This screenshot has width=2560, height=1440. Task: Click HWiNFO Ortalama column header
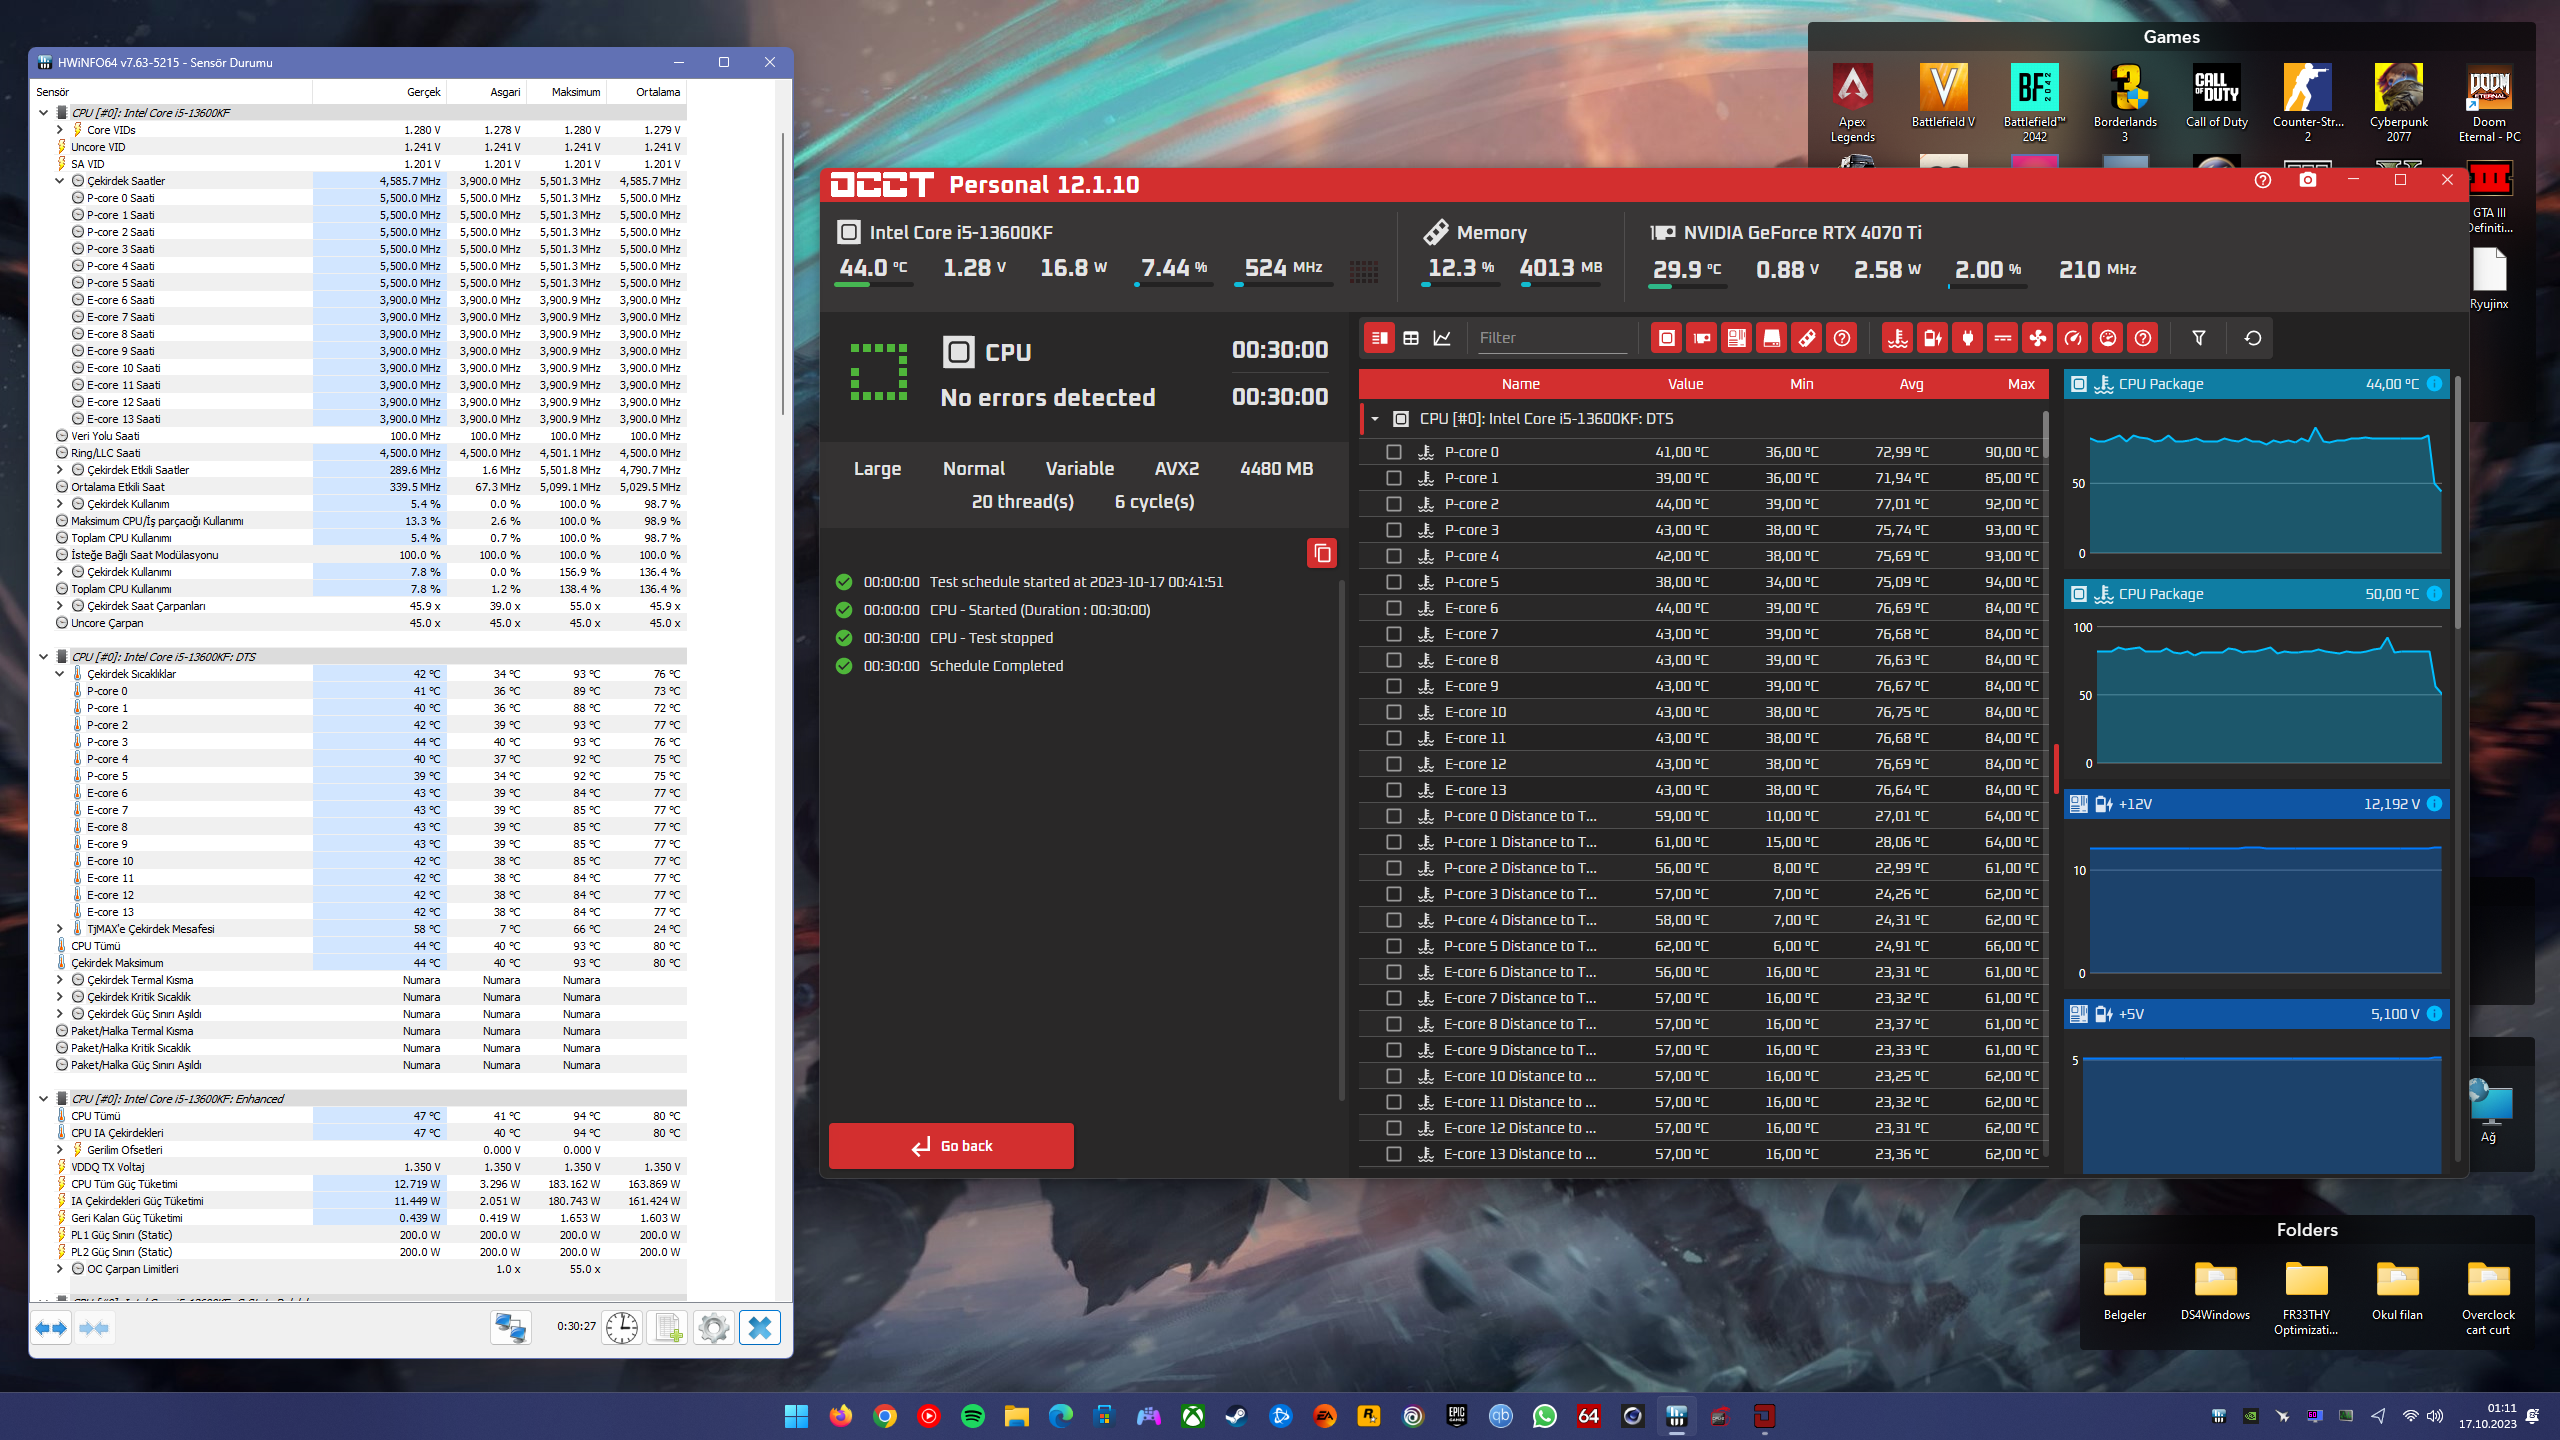point(647,92)
